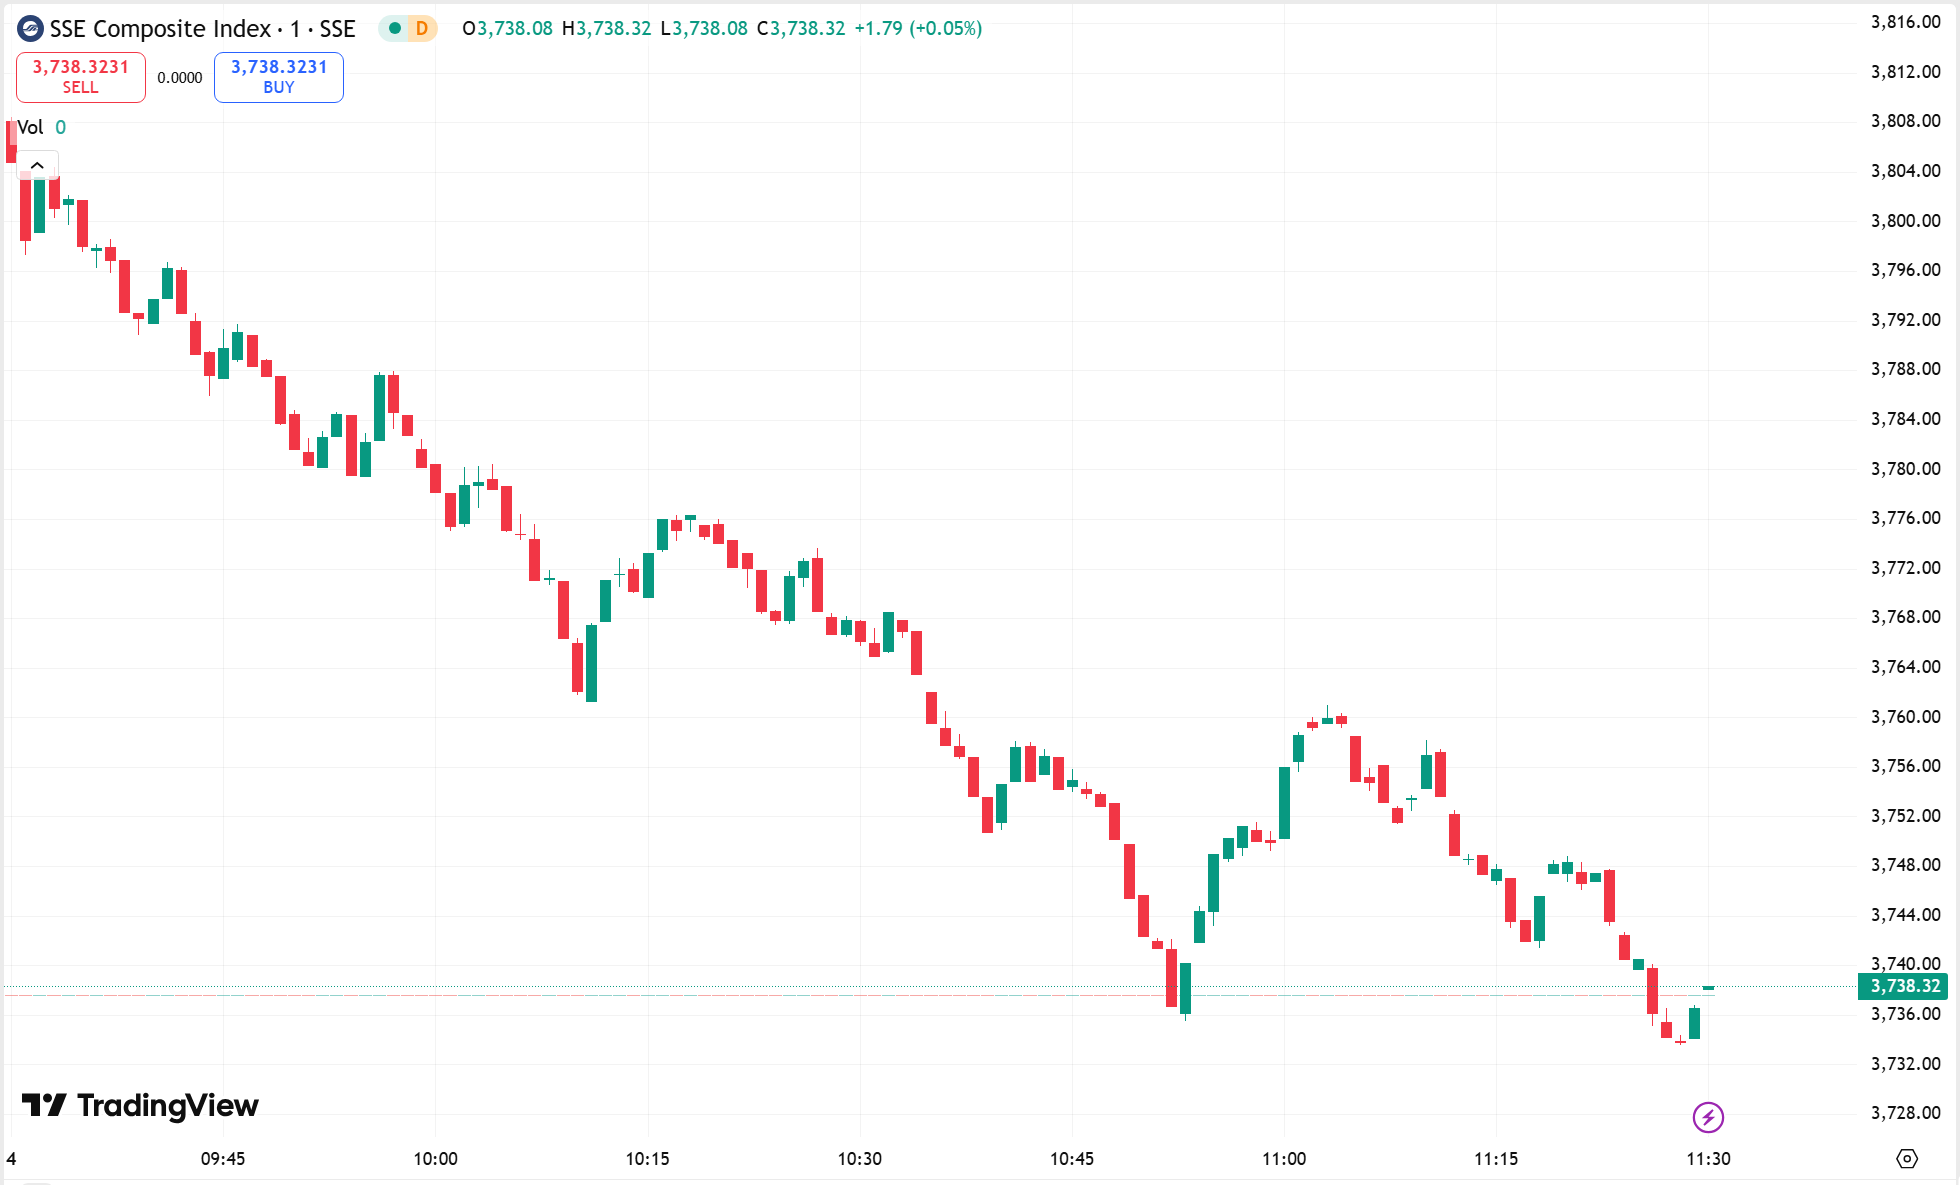The height and width of the screenshot is (1185, 1960).
Task: Click the Vol indicator label
Action: (30, 127)
